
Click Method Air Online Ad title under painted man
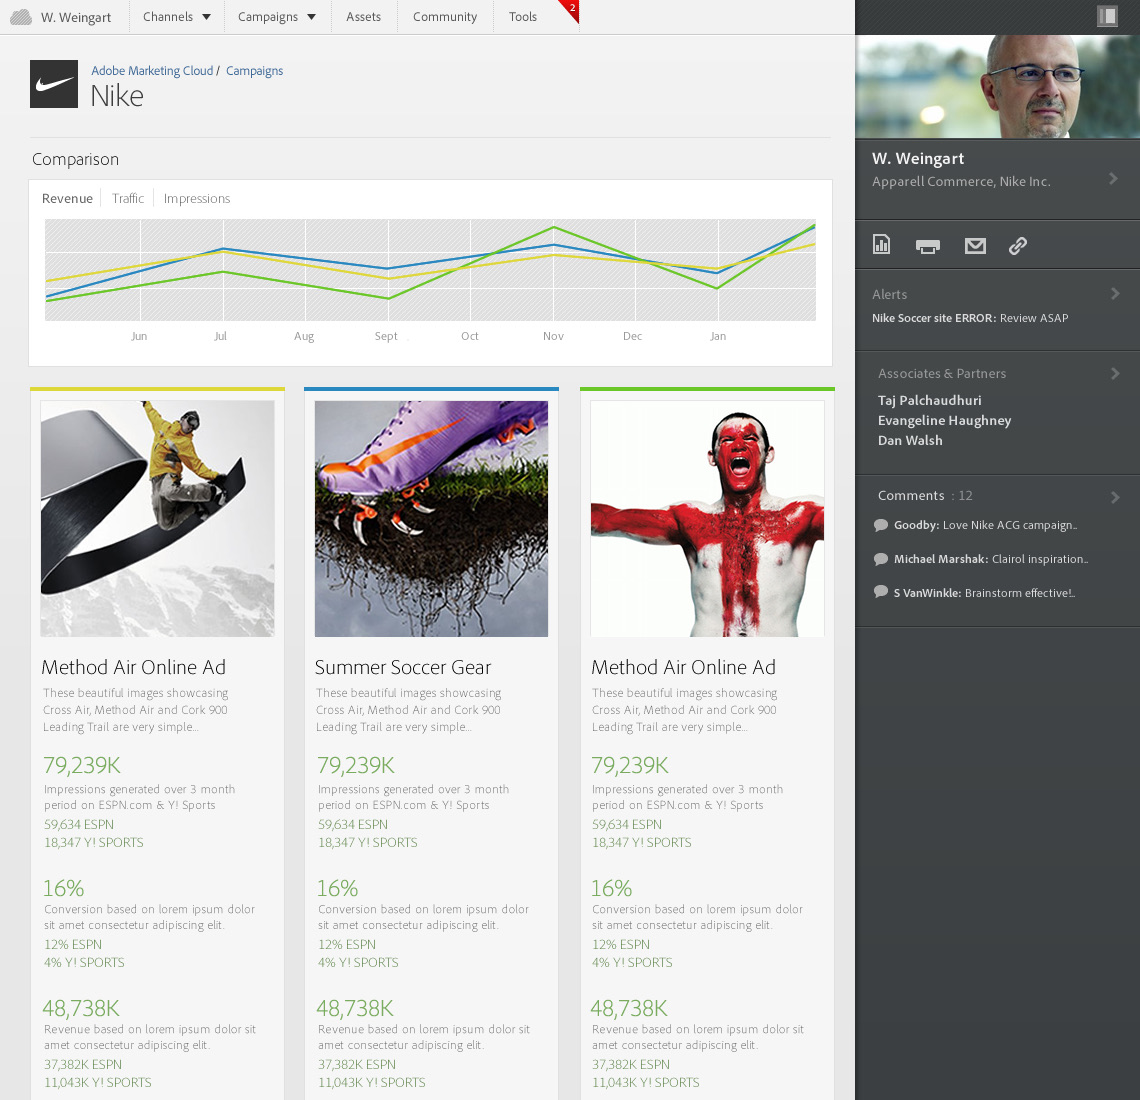coord(683,667)
